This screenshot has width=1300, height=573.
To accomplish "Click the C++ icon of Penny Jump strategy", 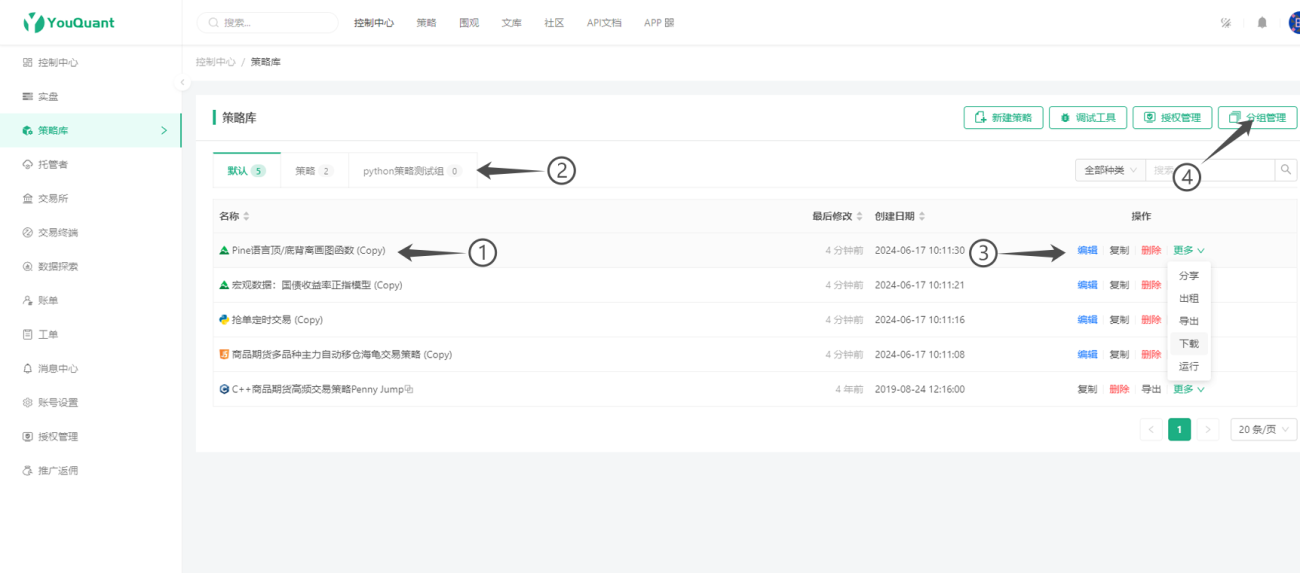I will (224, 389).
